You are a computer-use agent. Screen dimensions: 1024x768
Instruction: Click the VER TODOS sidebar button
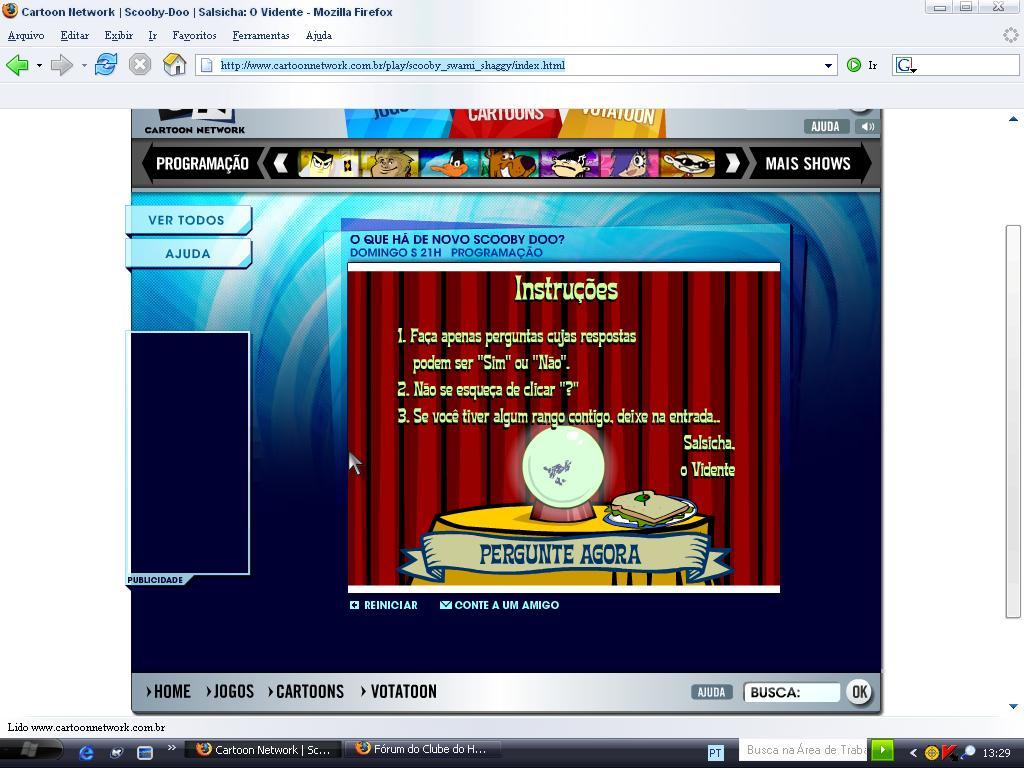tap(187, 220)
